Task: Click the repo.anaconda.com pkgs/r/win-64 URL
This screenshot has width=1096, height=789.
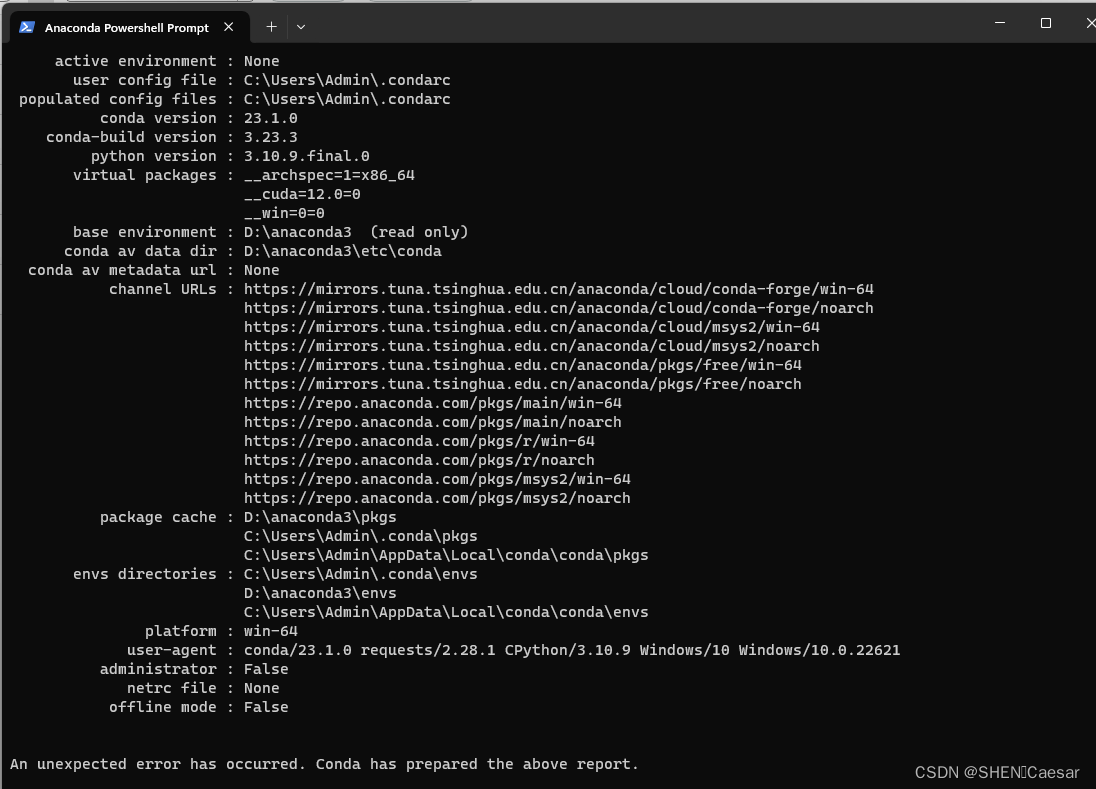Action: [x=419, y=441]
